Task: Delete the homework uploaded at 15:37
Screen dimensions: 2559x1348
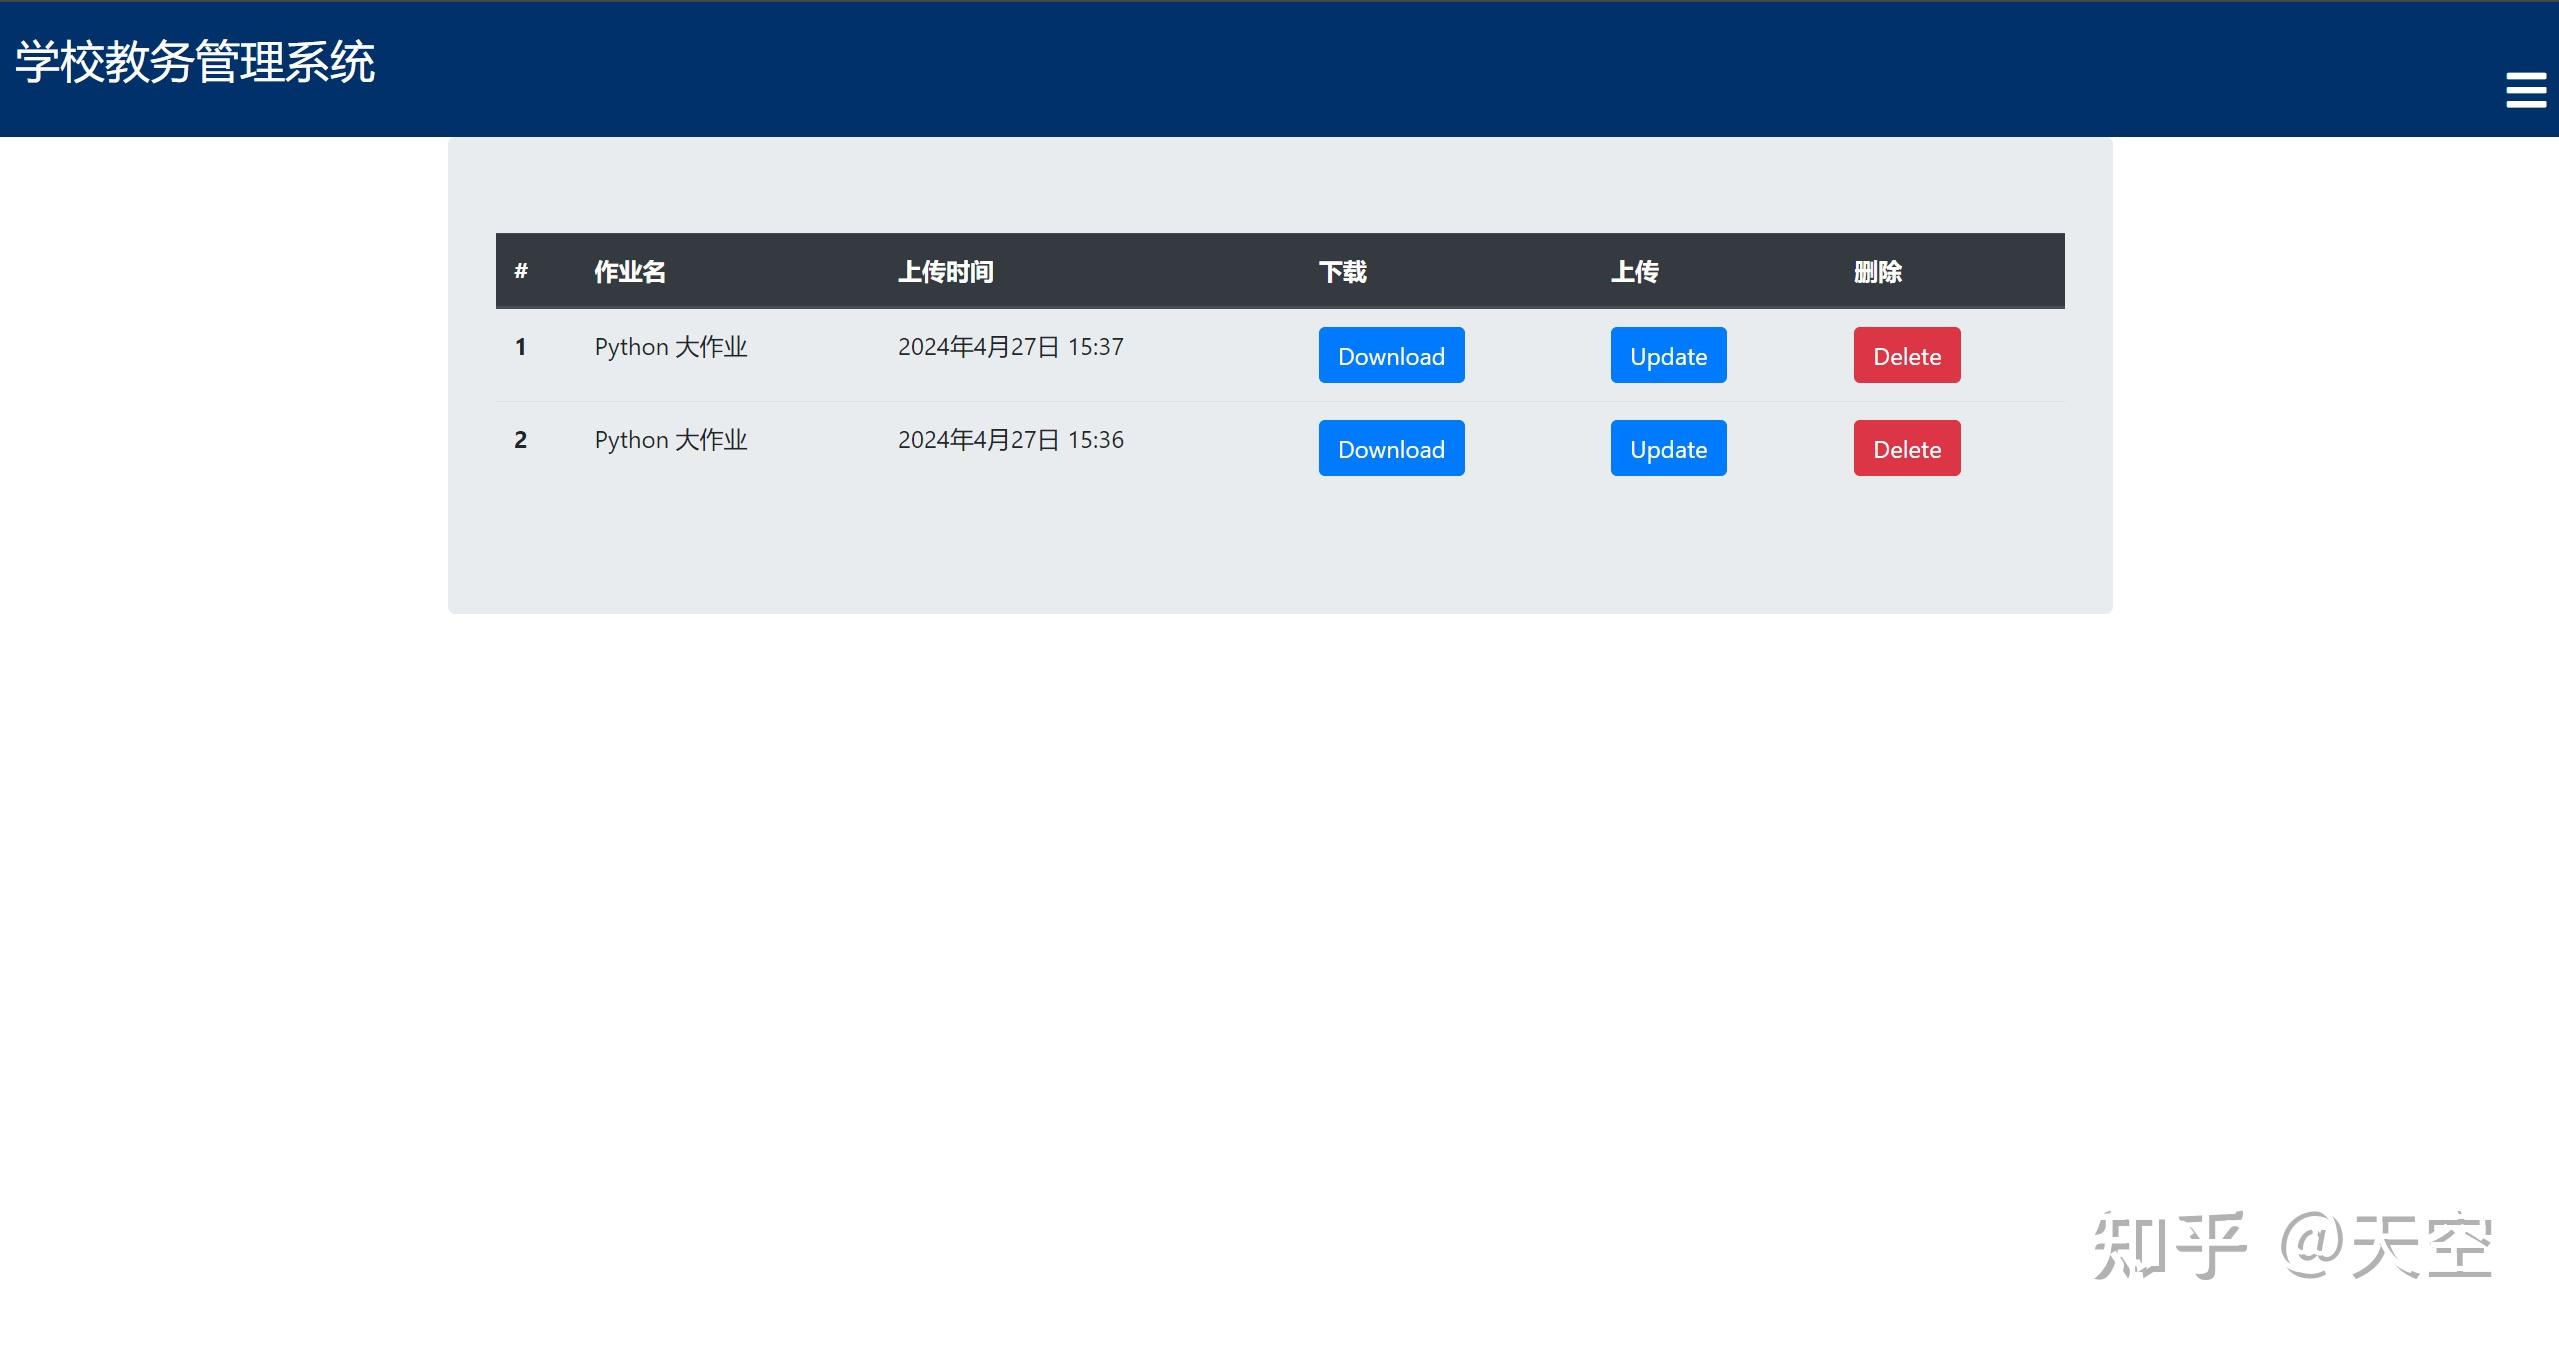Action: point(1906,355)
